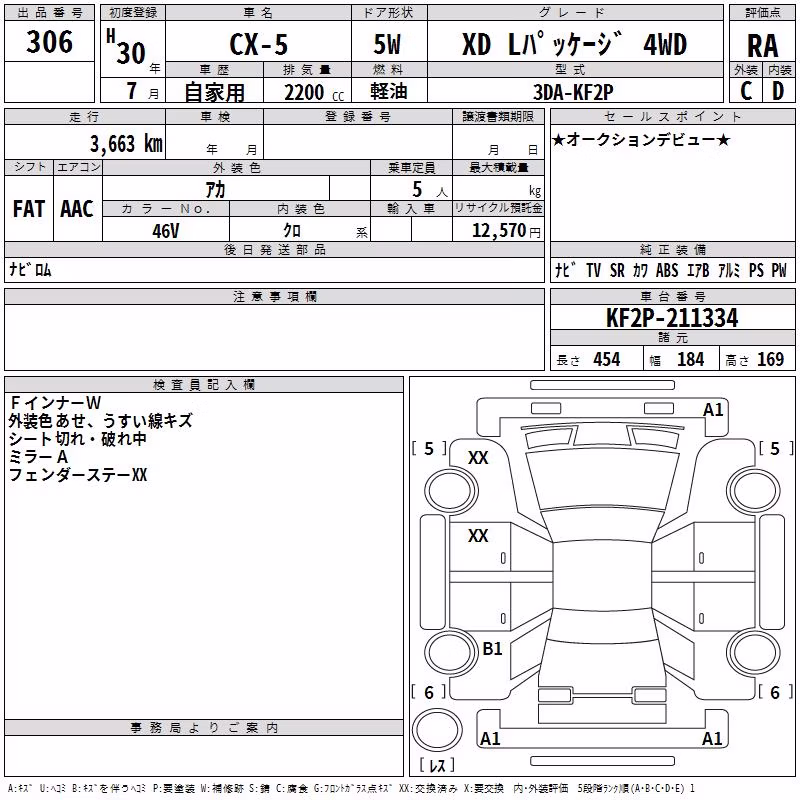Viewport: 800px width, 800px height.
Task: Select the rear-left wheel circle
Action: tap(451, 653)
